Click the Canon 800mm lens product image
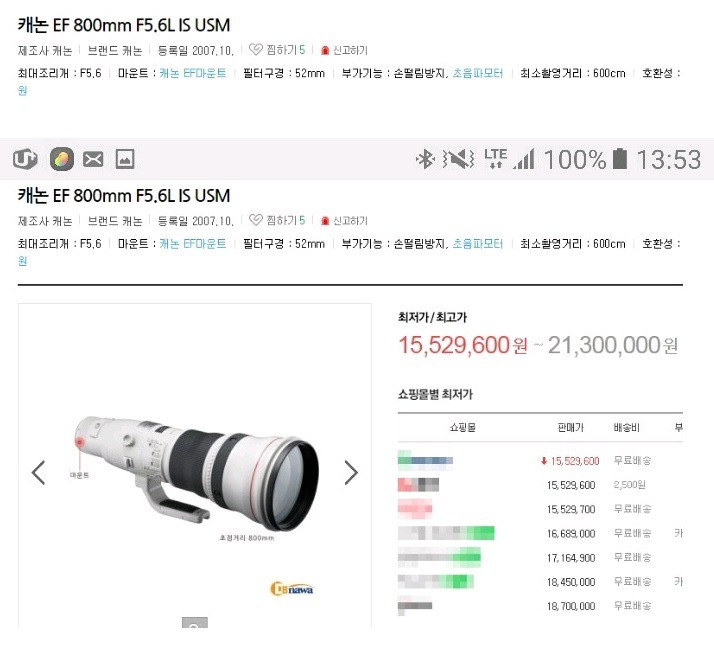The width and height of the screenshot is (714, 670). [x=197, y=474]
